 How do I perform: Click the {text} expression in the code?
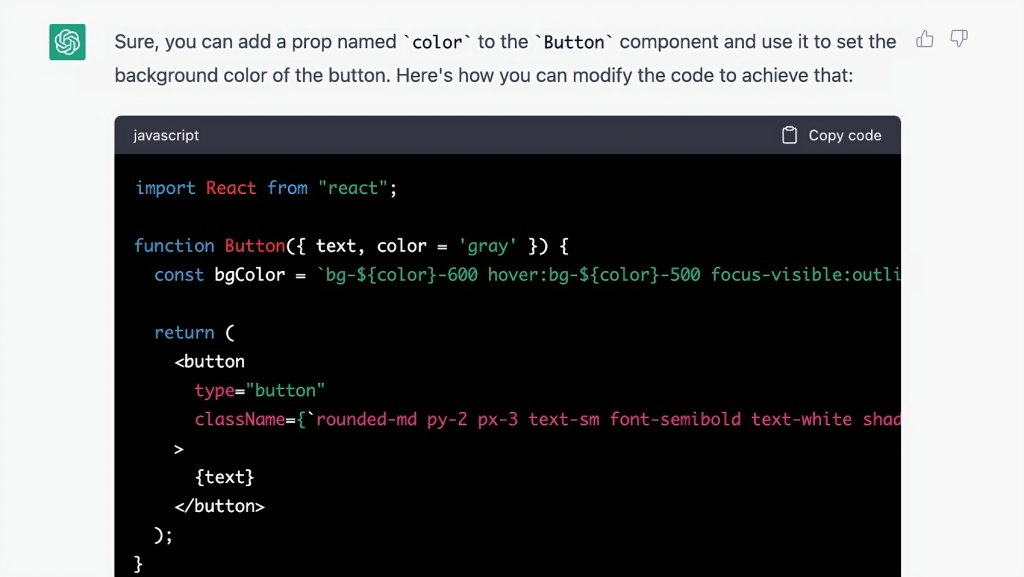(x=225, y=477)
